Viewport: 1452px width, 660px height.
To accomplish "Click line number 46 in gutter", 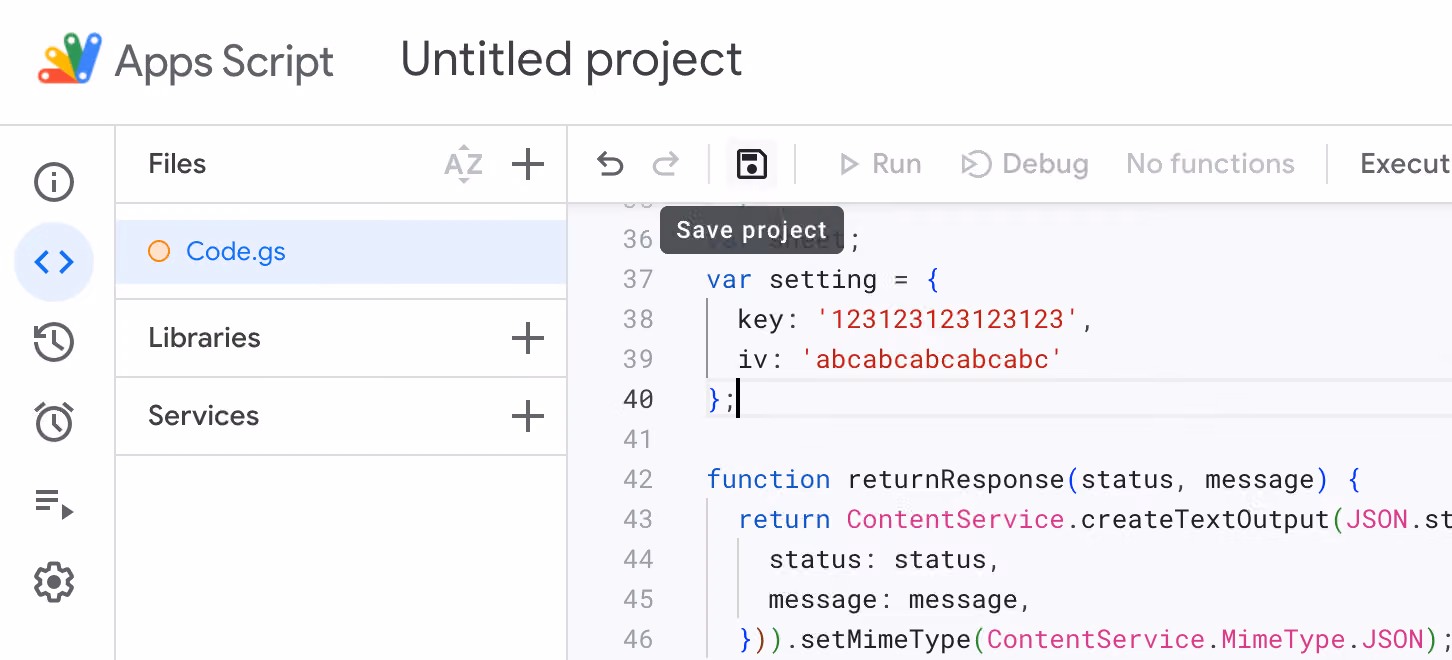I will pyautogui.click(x=638, y=639).
